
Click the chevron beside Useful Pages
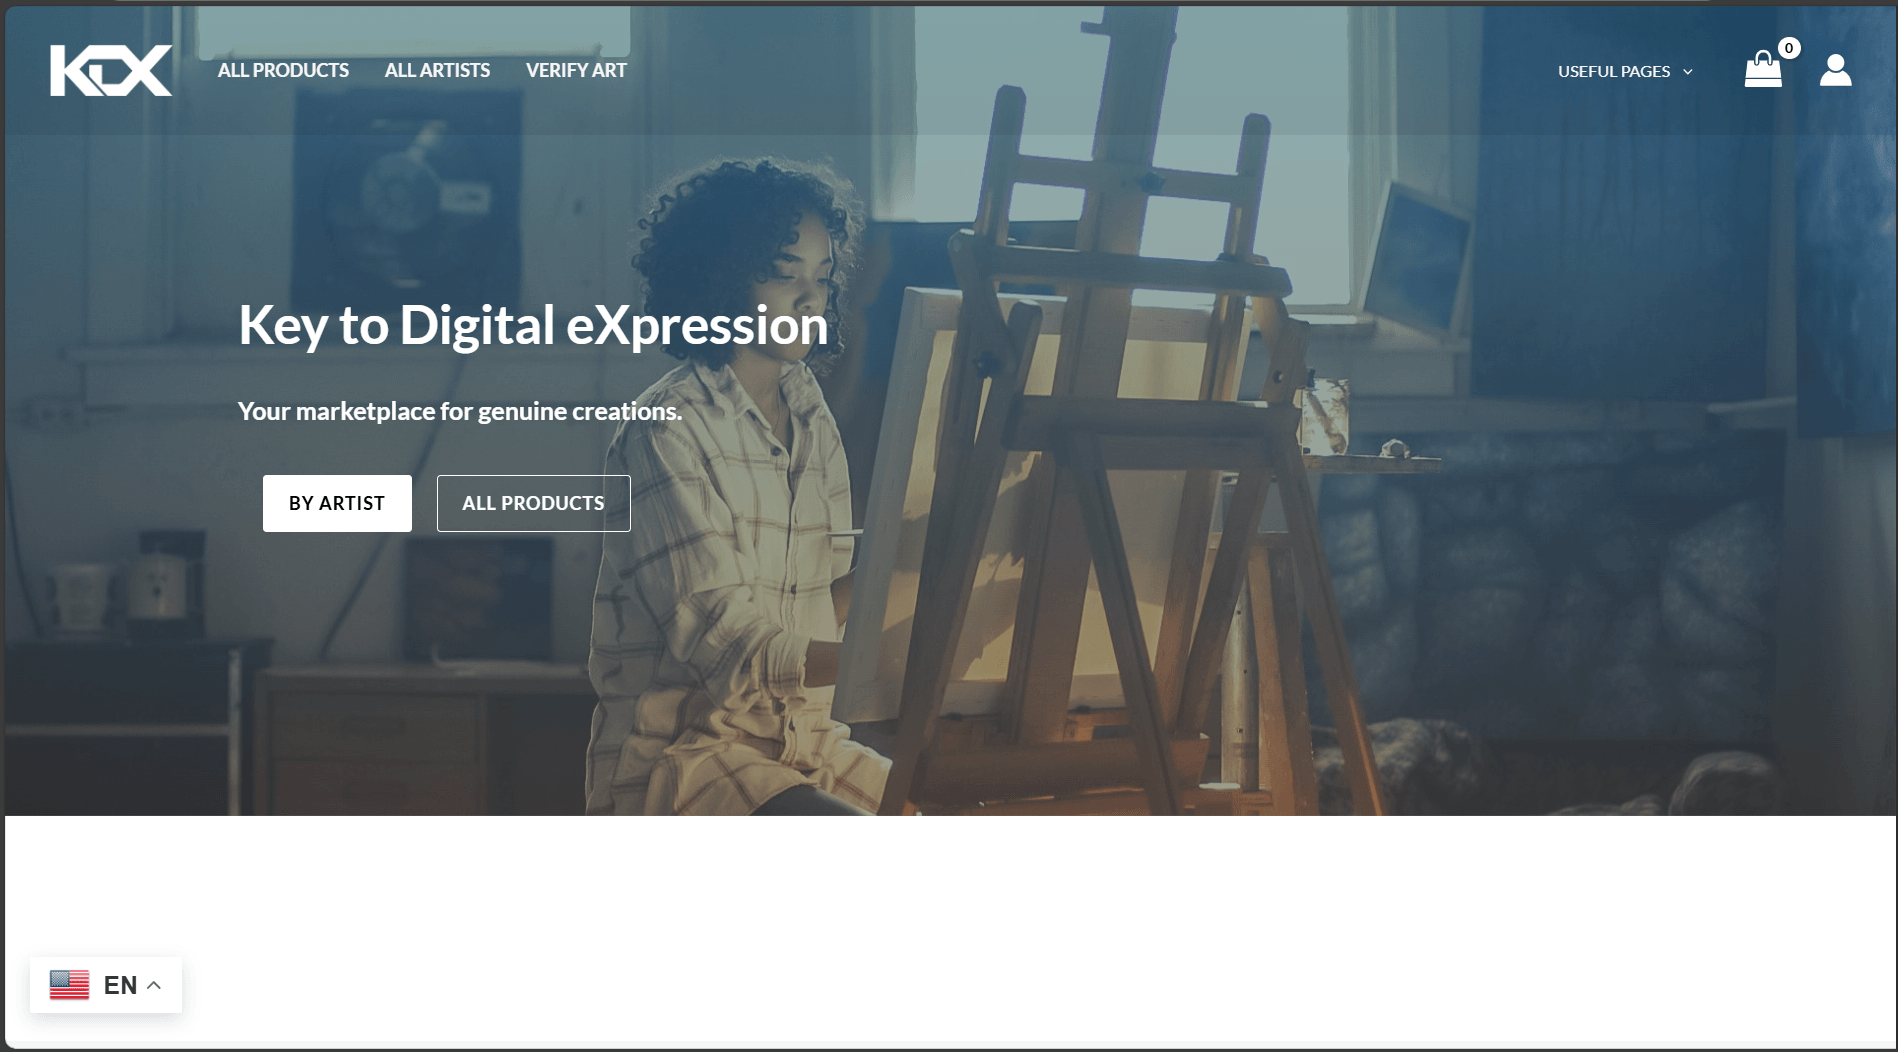pos(1688,72)
